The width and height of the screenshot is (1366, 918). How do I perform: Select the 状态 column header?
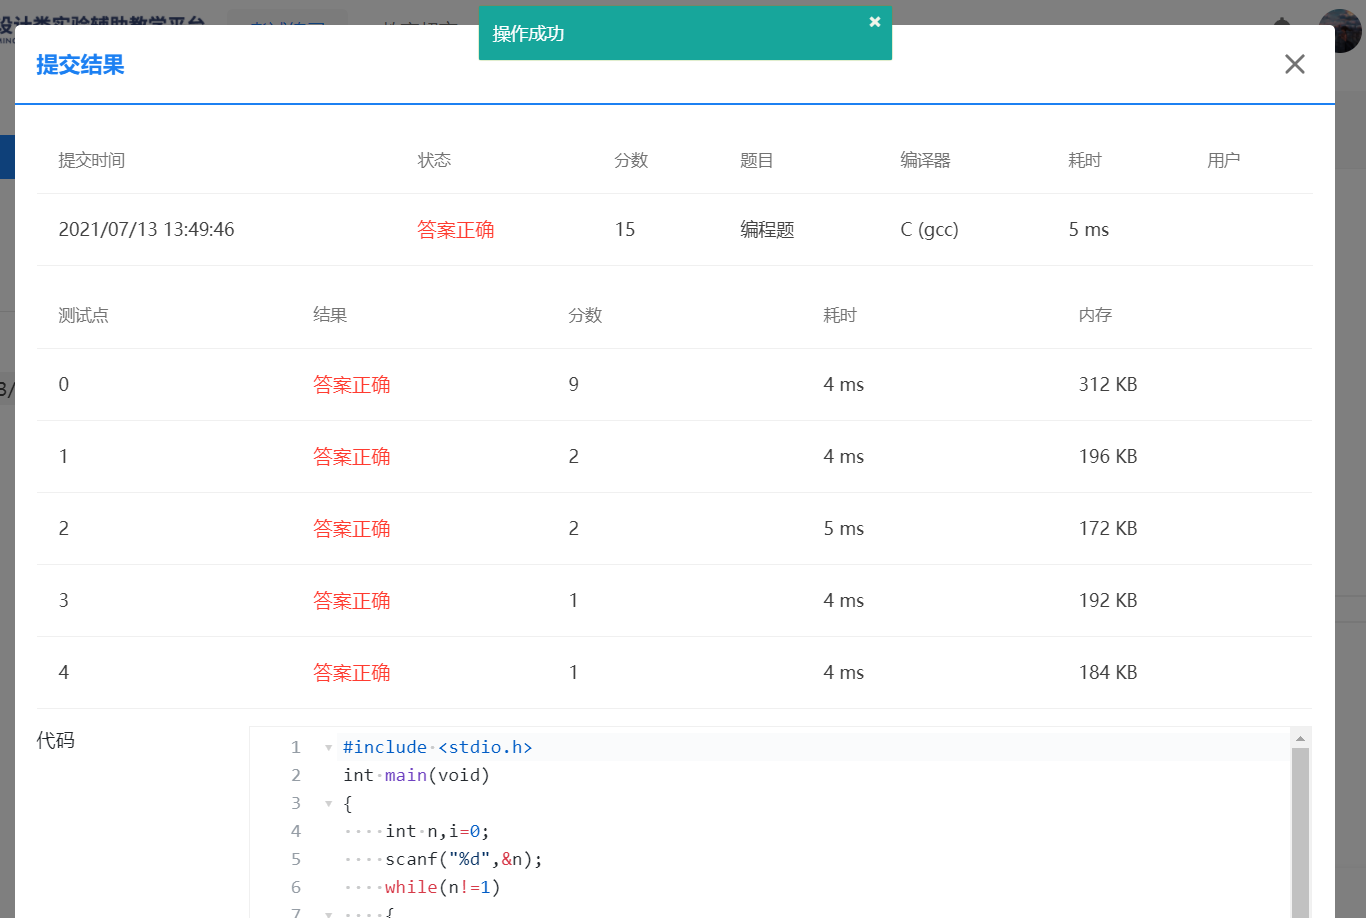coord(434,160)
